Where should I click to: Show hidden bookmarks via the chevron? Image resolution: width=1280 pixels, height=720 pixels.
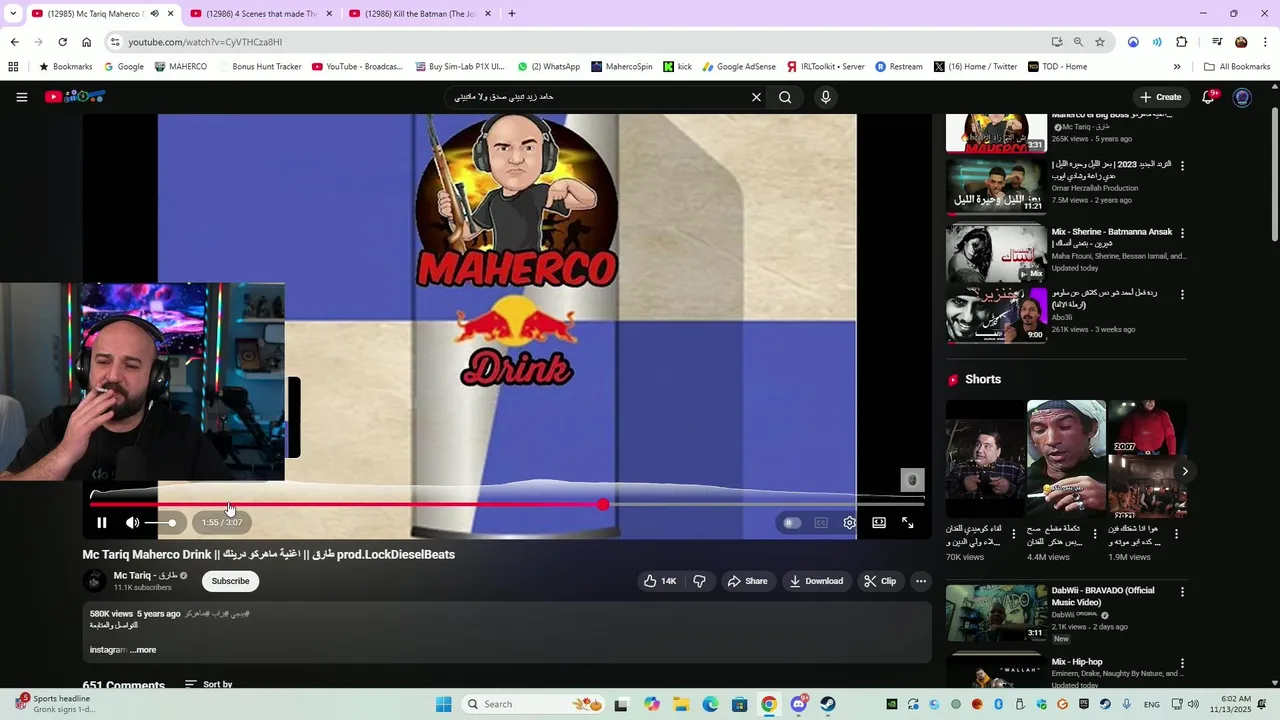coord(1176,67)
